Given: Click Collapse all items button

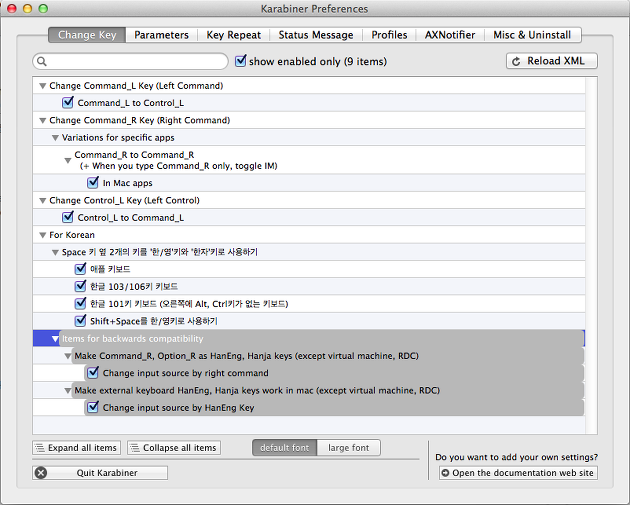Looking at the screenshot, I should tap(174, 448).
